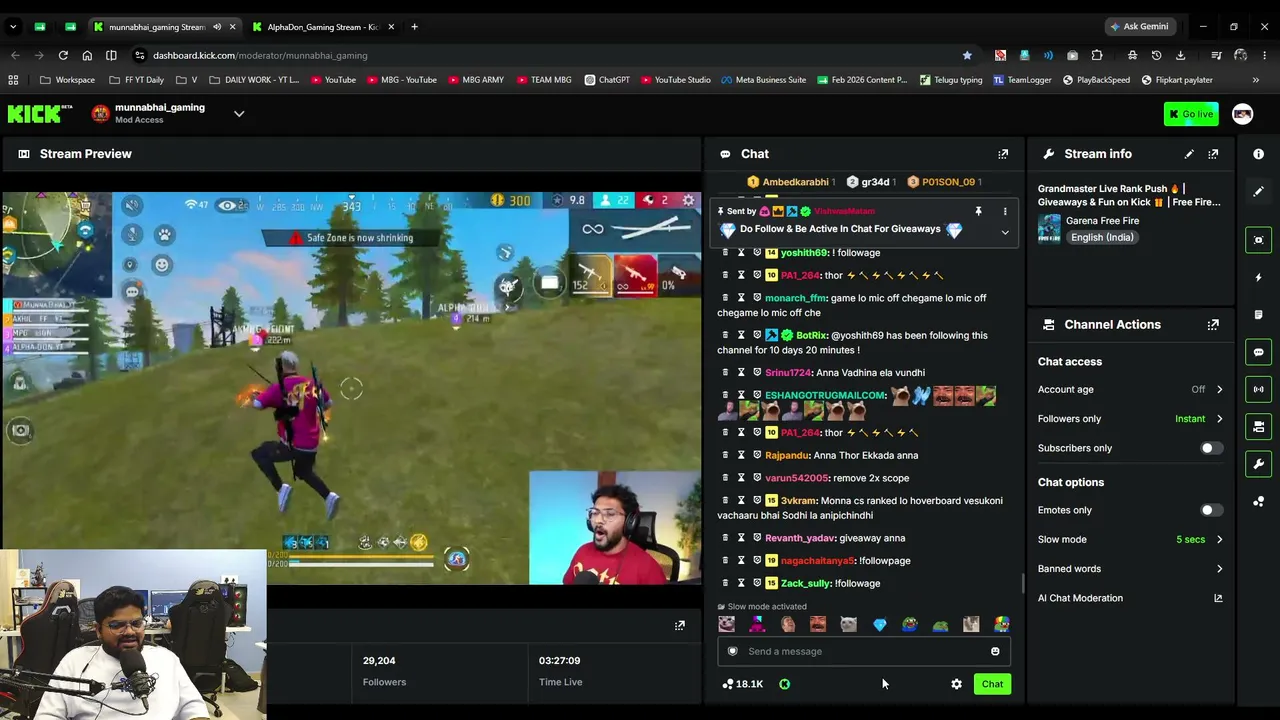This screenshot has height=720, width=1280.
Task: Bookmark this page with star icon
Action: (967, 55)
